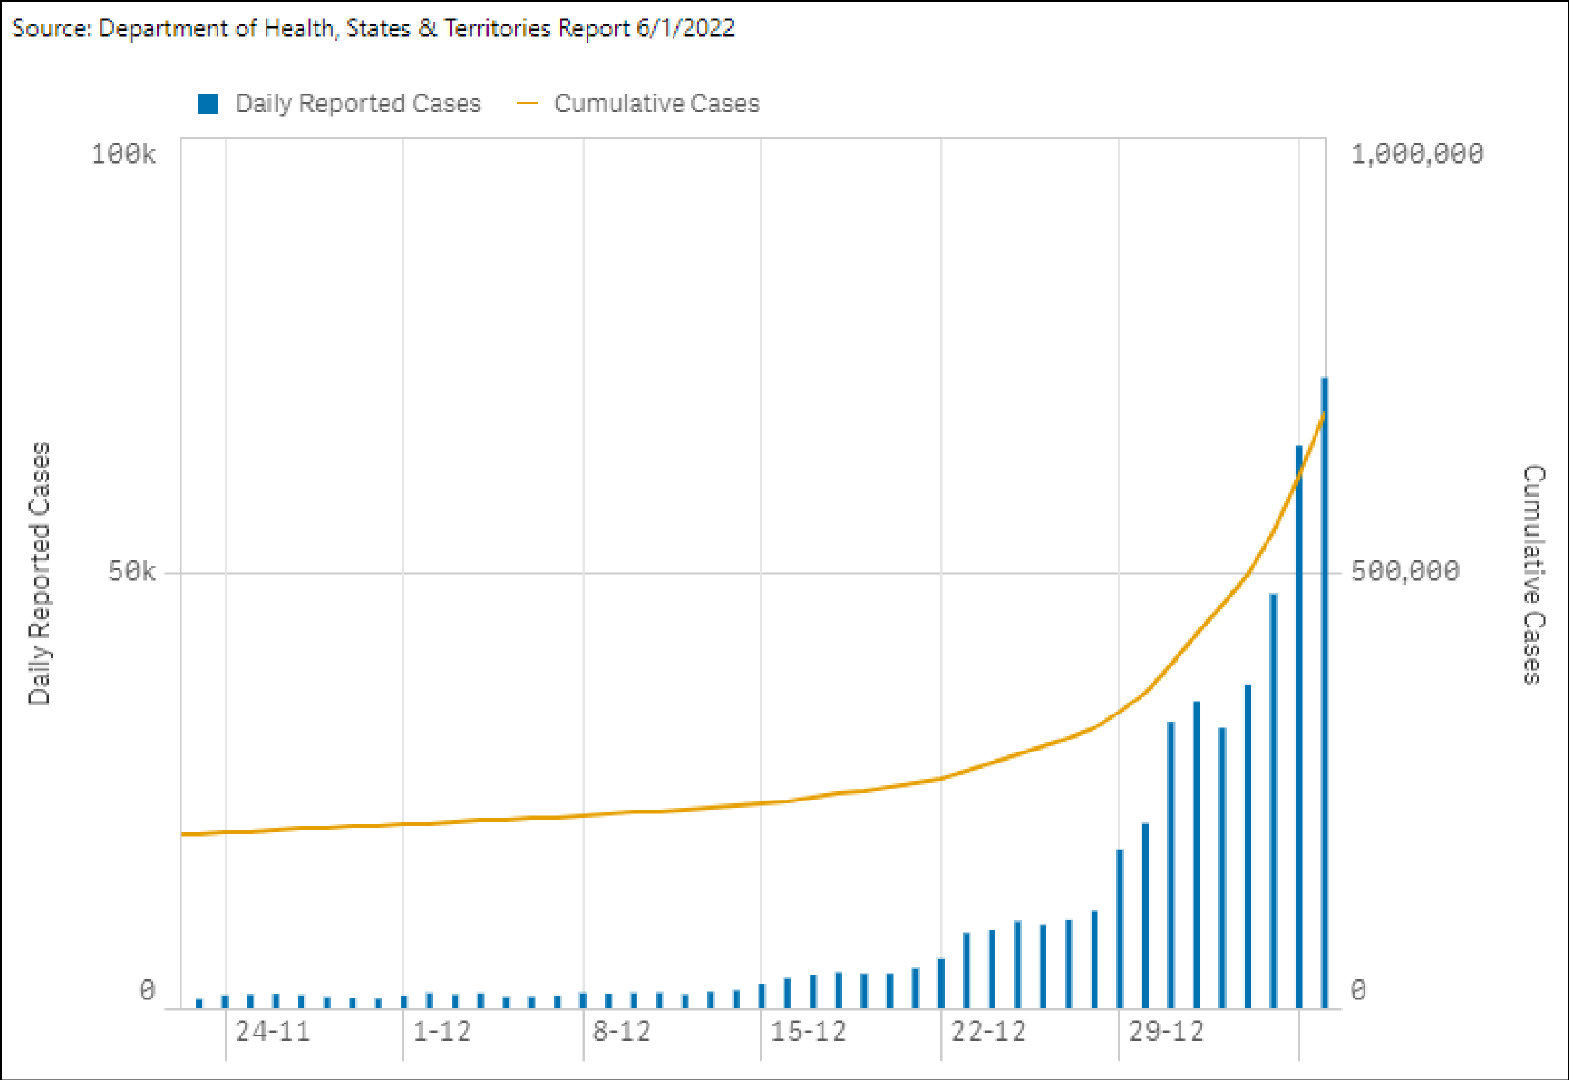
Task: Click the 1-12 date label on x-axis
Action: pos(442,1031)
